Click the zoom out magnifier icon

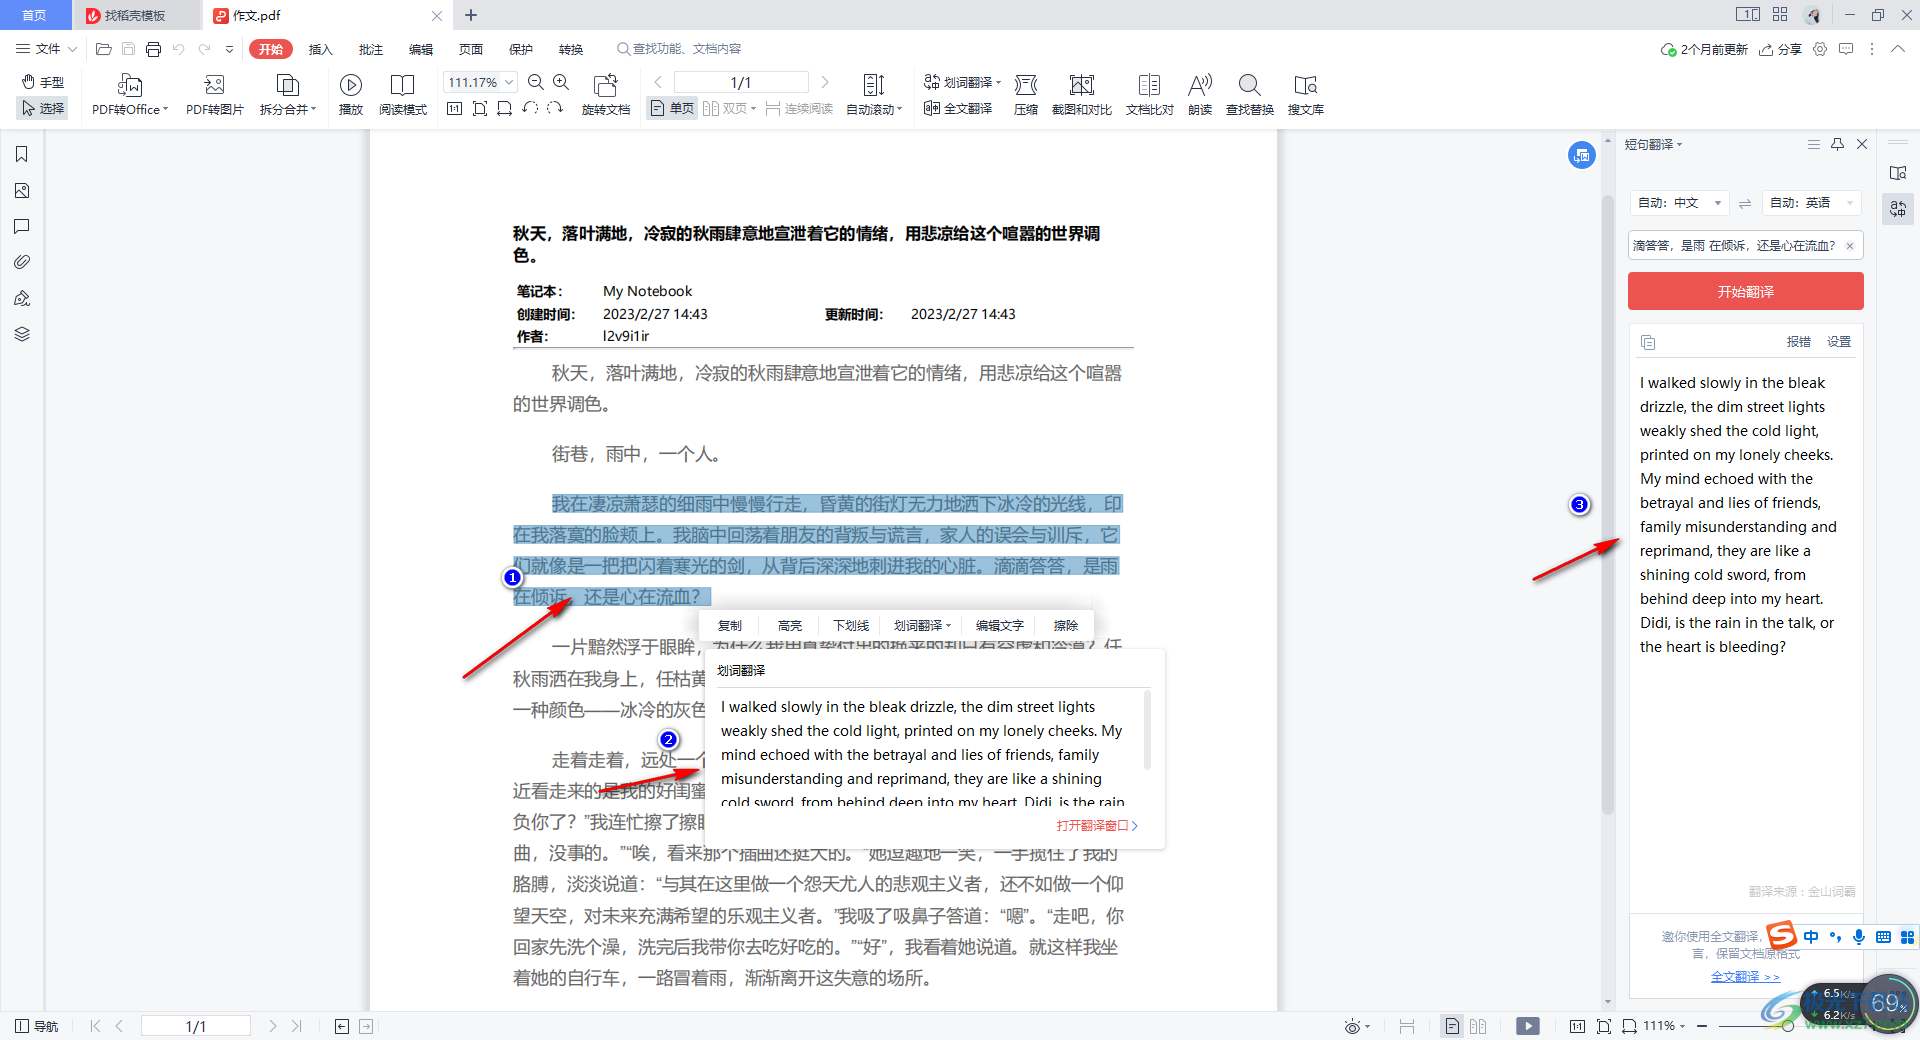(x=536, y=82)
